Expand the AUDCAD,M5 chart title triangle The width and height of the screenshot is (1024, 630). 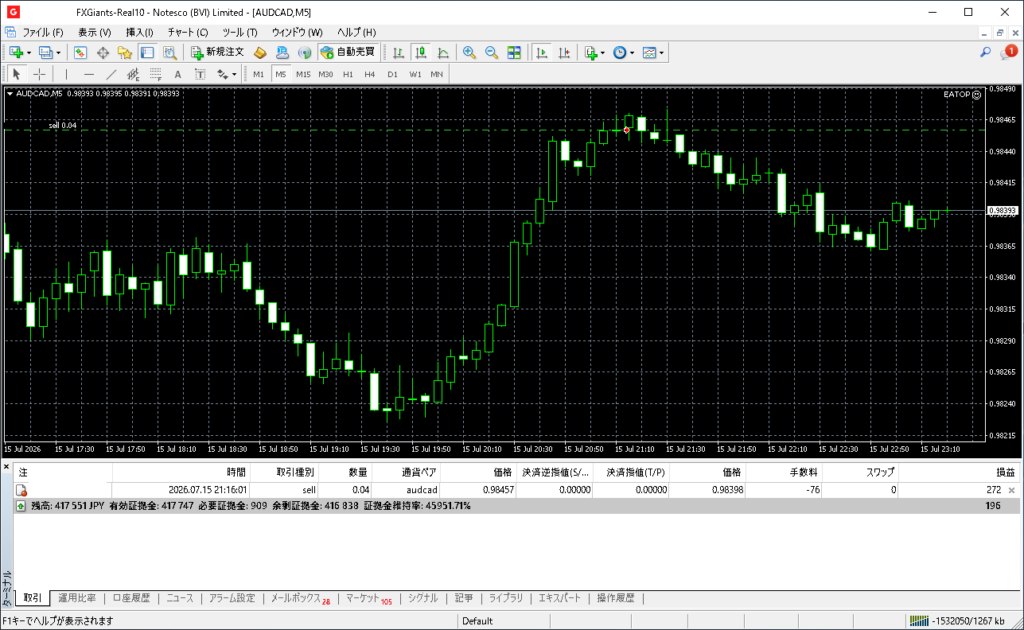(10, 94)
